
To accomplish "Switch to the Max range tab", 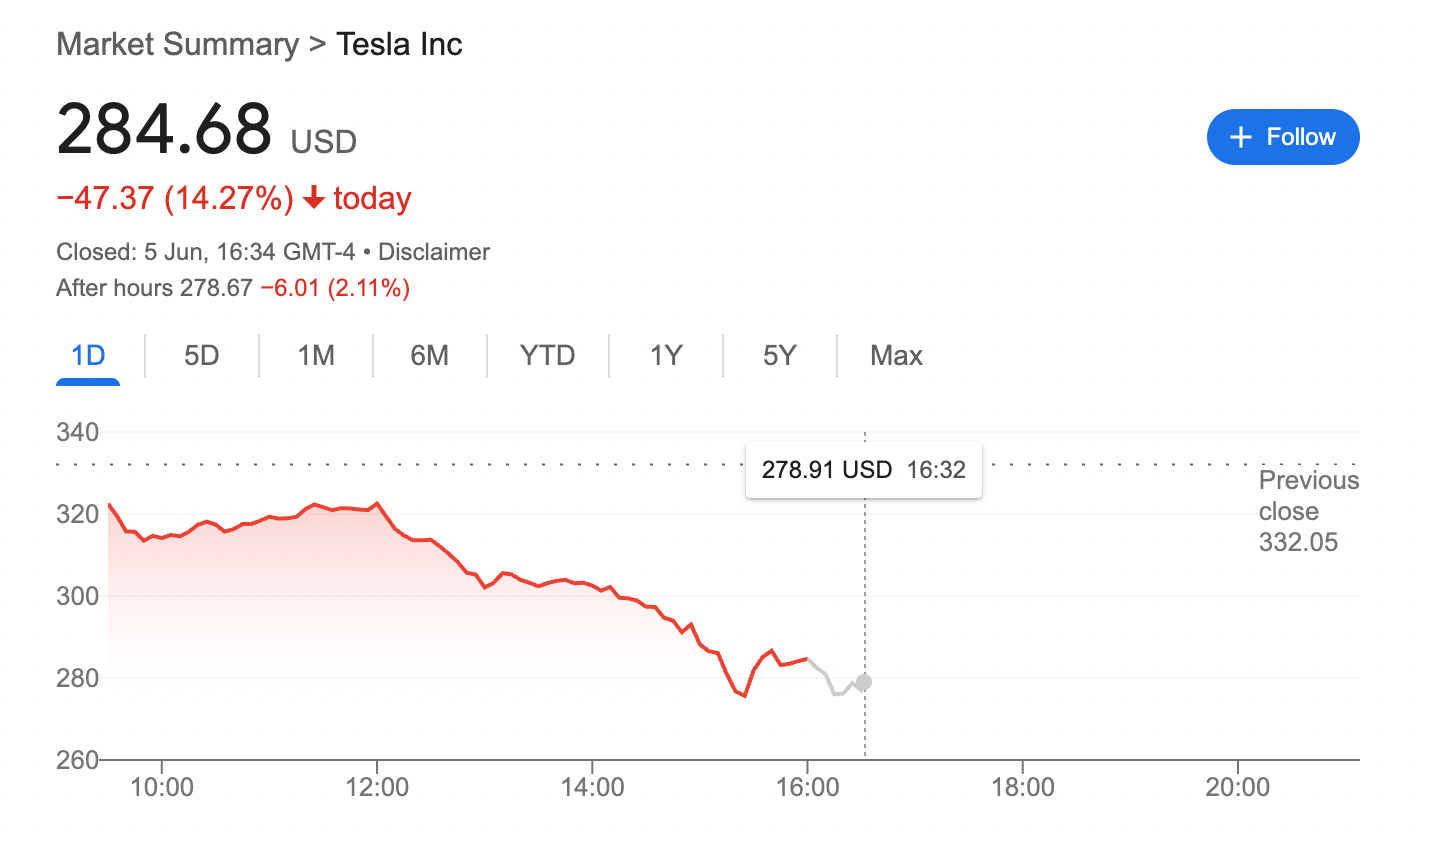I will coord(896,356).
